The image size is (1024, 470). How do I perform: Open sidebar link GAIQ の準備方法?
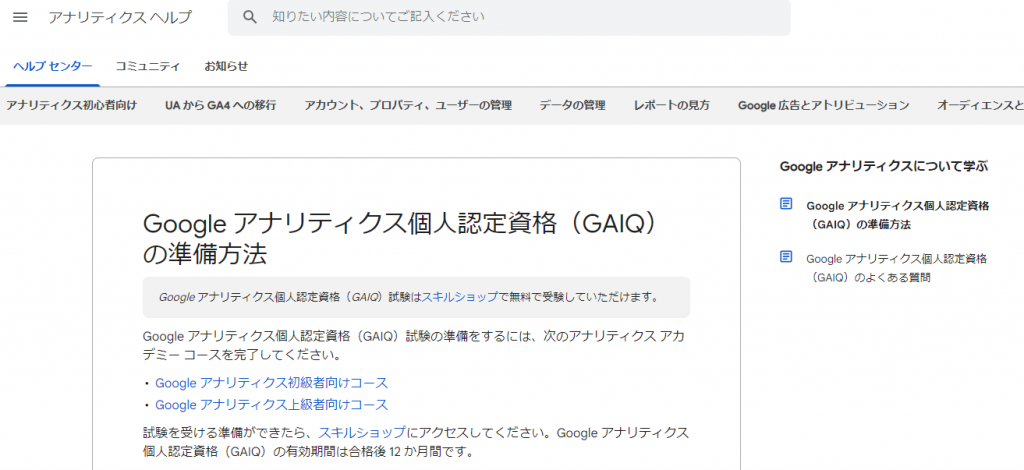898,215
